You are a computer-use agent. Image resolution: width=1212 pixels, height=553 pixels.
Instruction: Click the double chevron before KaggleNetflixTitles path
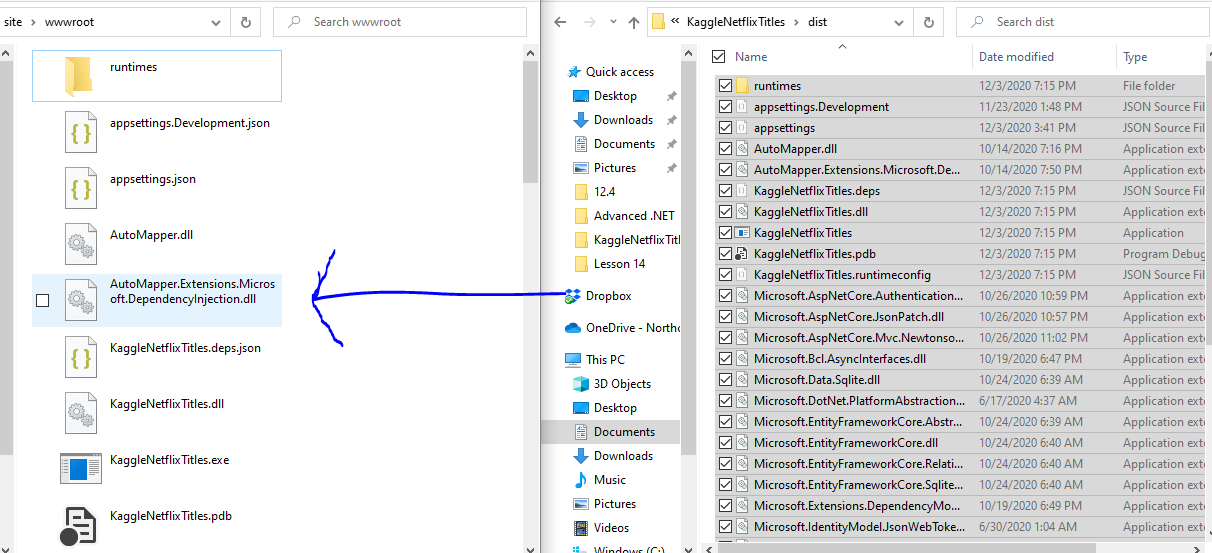[676, 22]
